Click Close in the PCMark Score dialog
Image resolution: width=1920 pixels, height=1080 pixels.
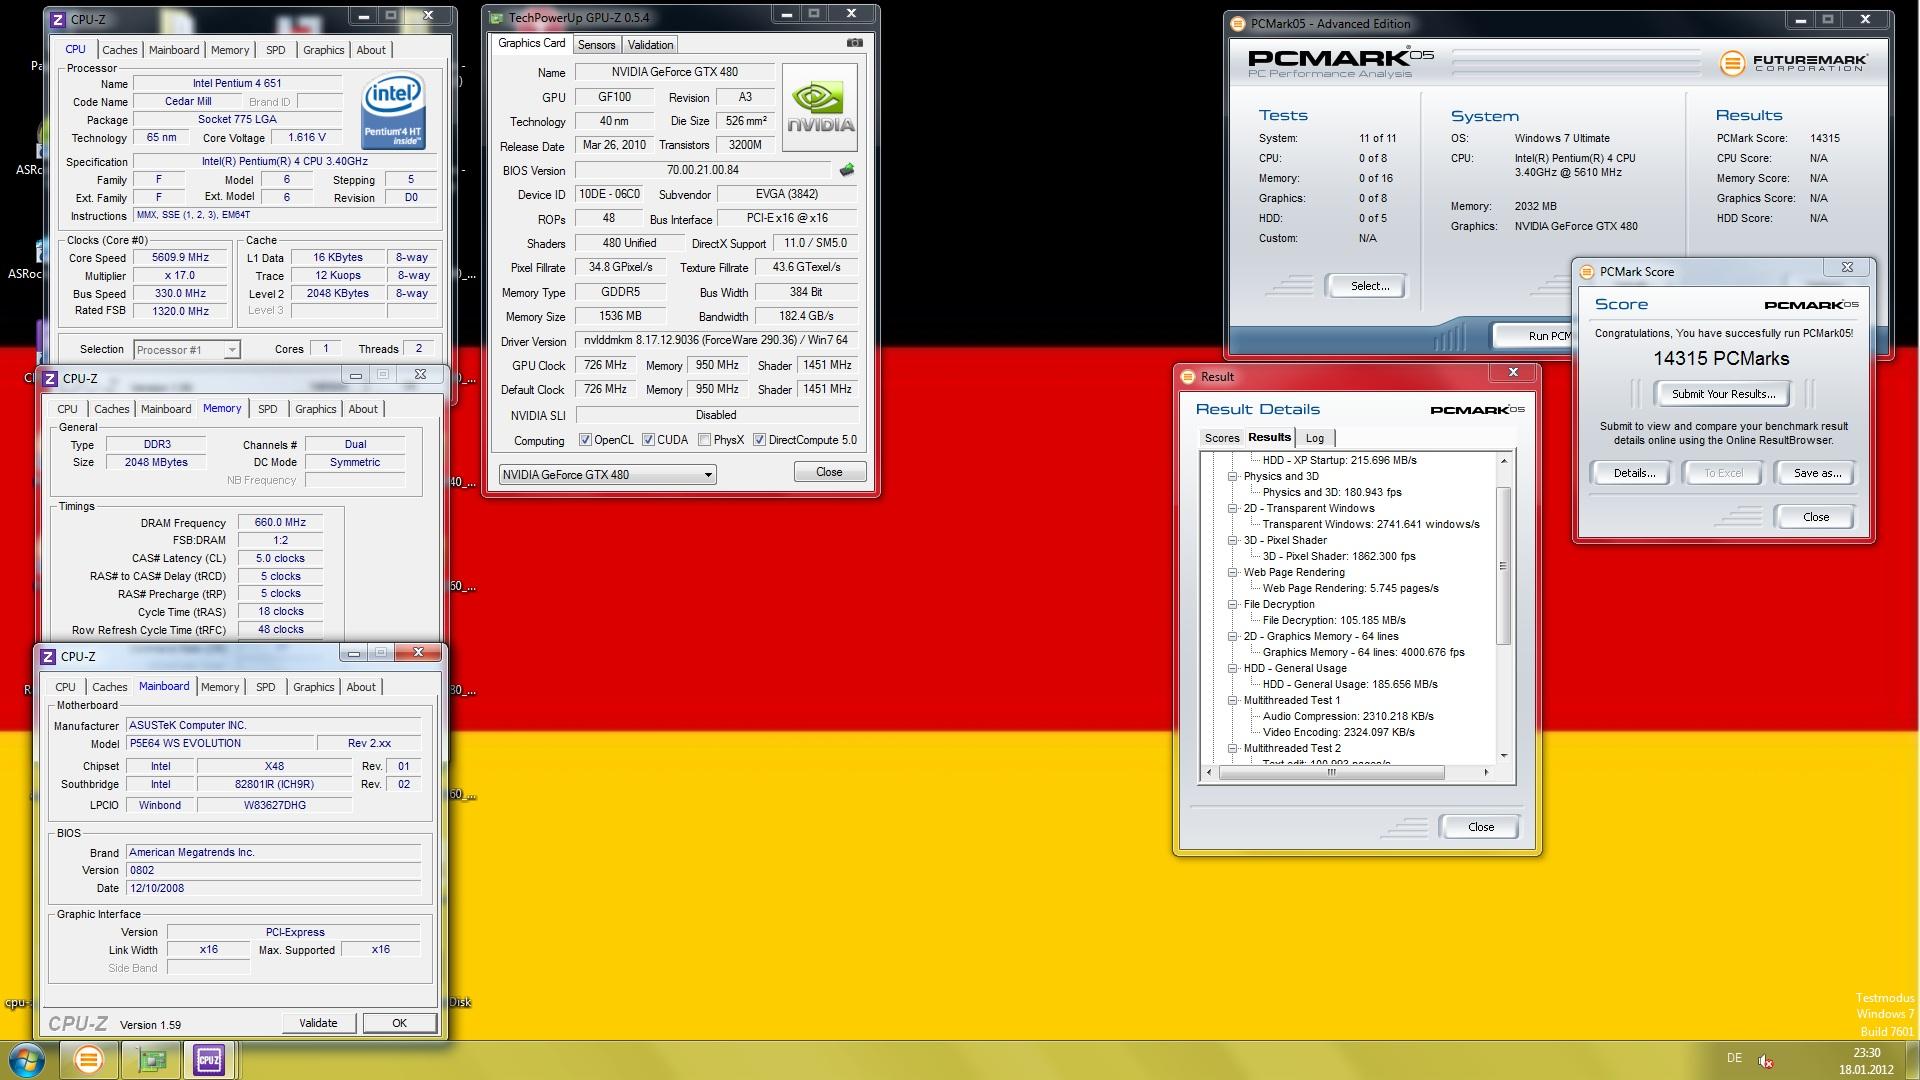[1815, 517]
